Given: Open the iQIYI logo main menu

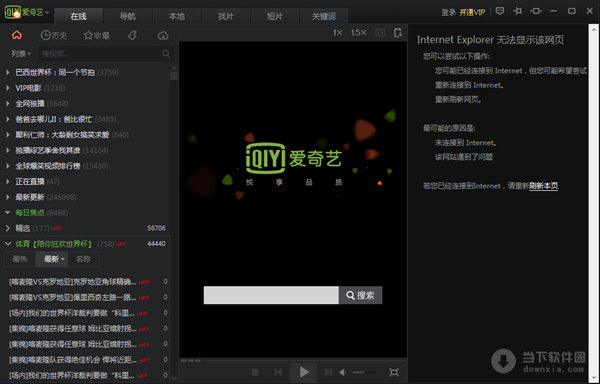Looking at the screenshot, I should (x=27, y=12).
